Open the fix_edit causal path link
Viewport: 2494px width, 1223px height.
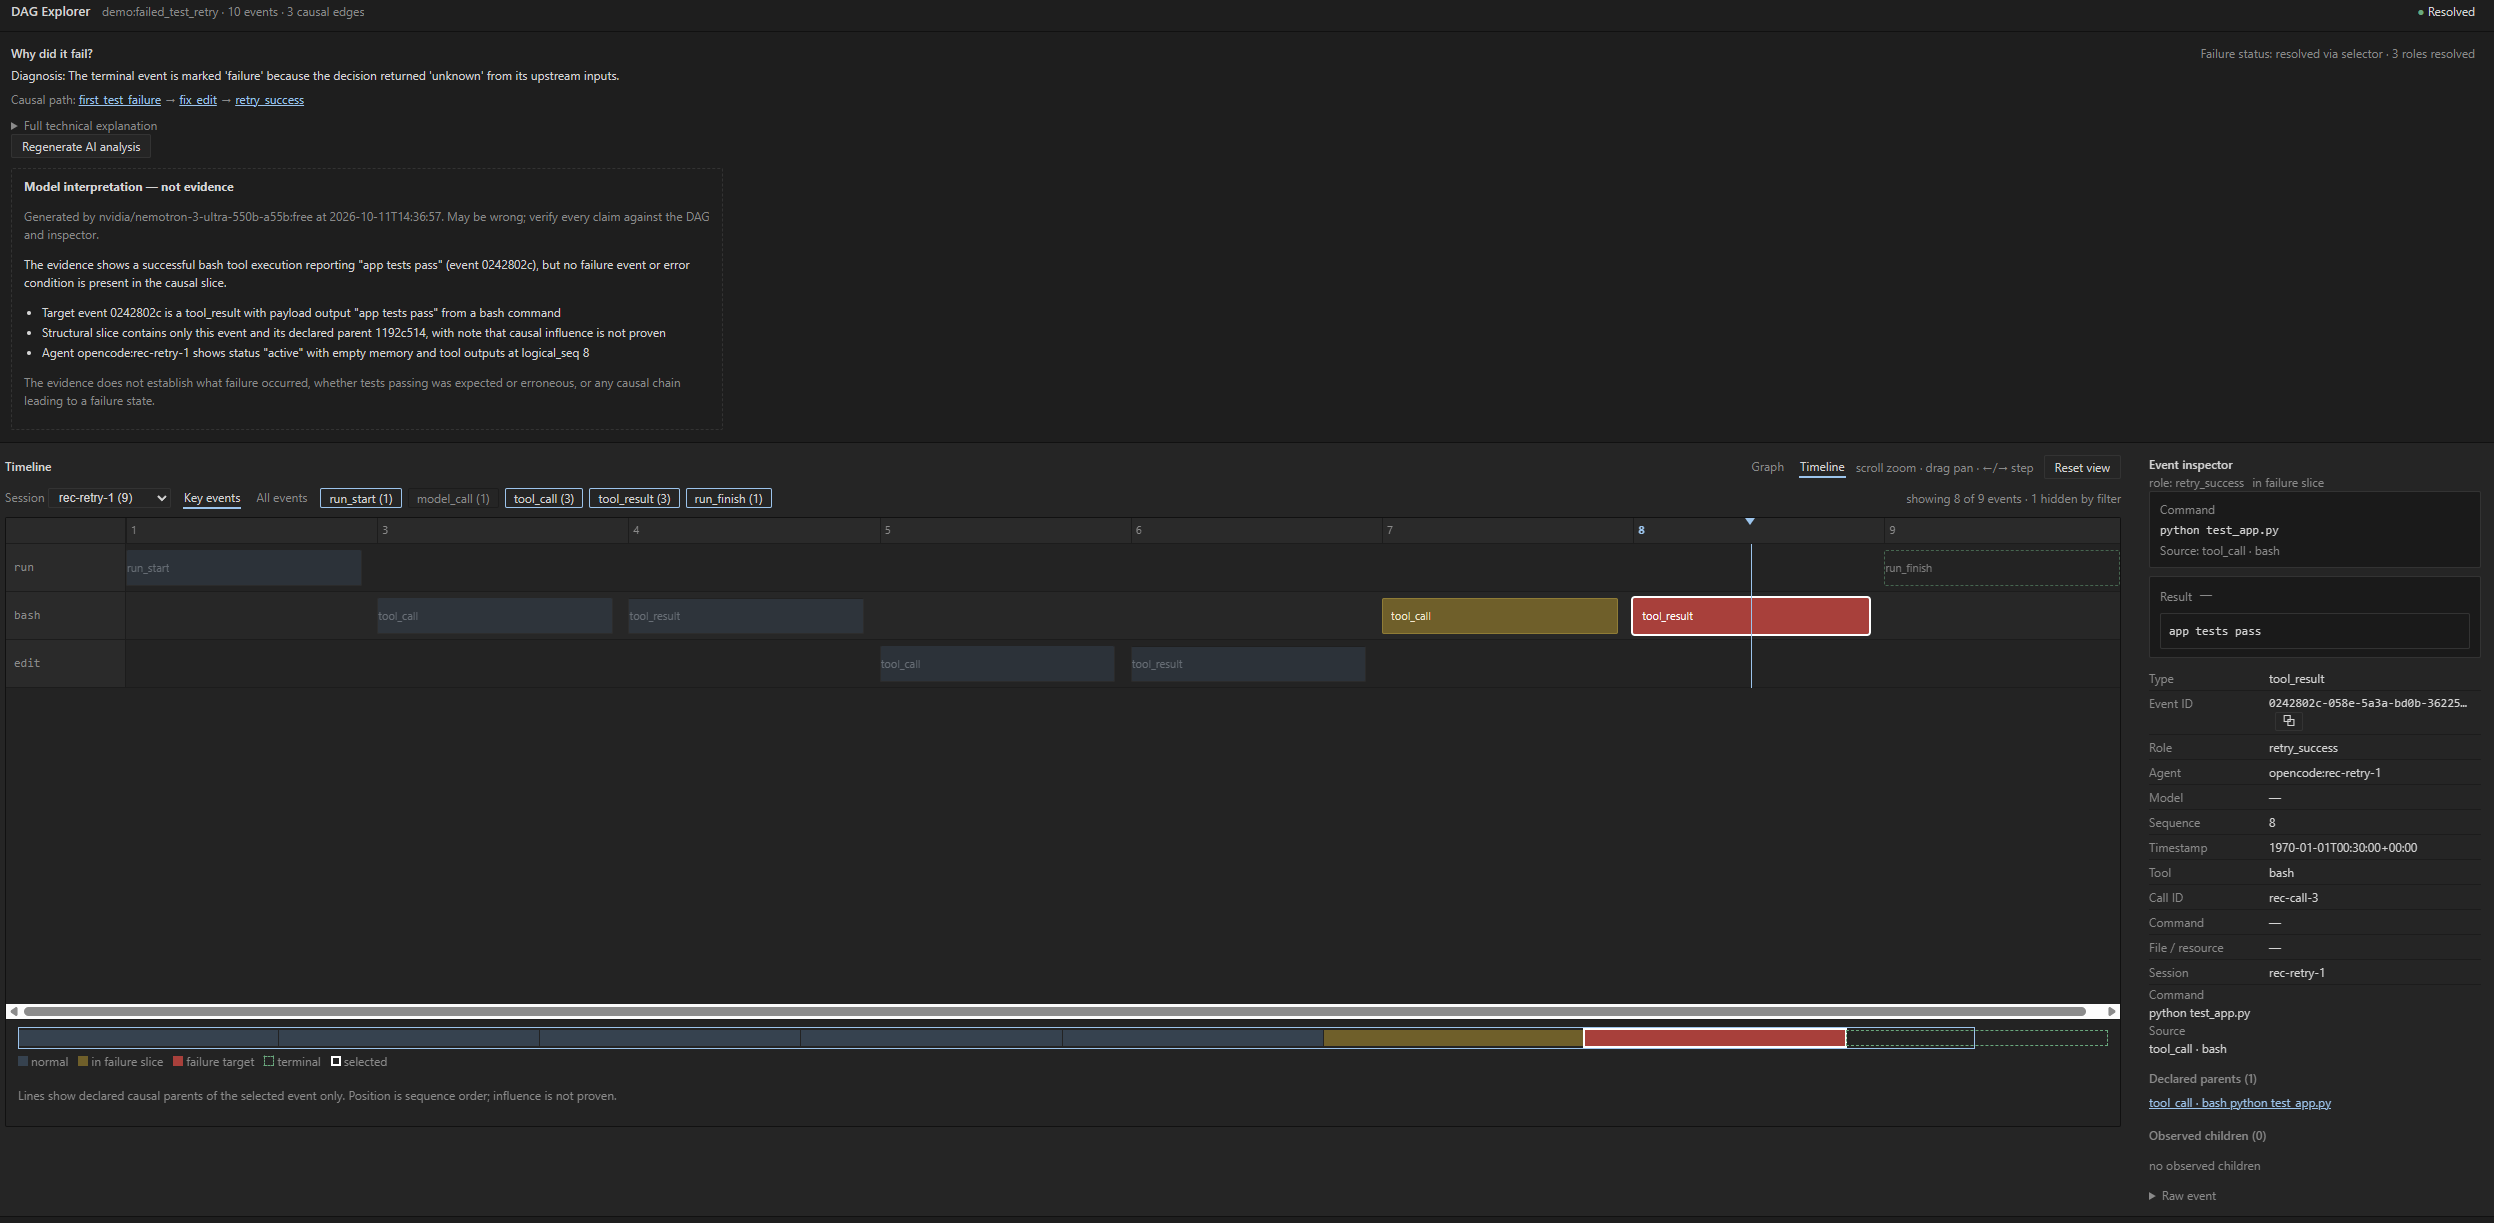(x=198, y=100)
